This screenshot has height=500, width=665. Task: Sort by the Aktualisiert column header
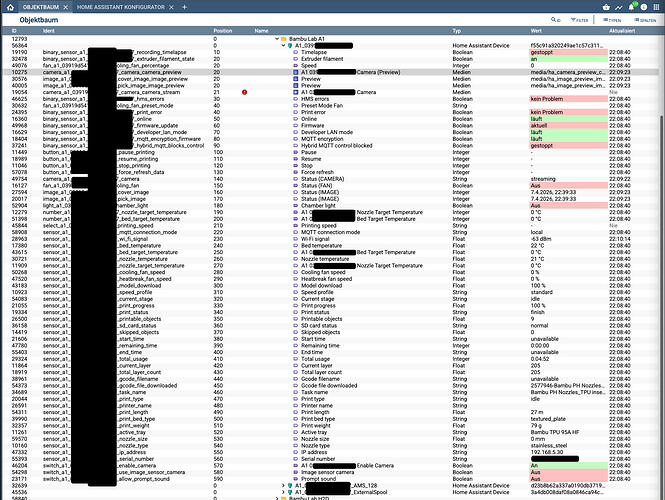pyautogui.click(x=622, y=31)
